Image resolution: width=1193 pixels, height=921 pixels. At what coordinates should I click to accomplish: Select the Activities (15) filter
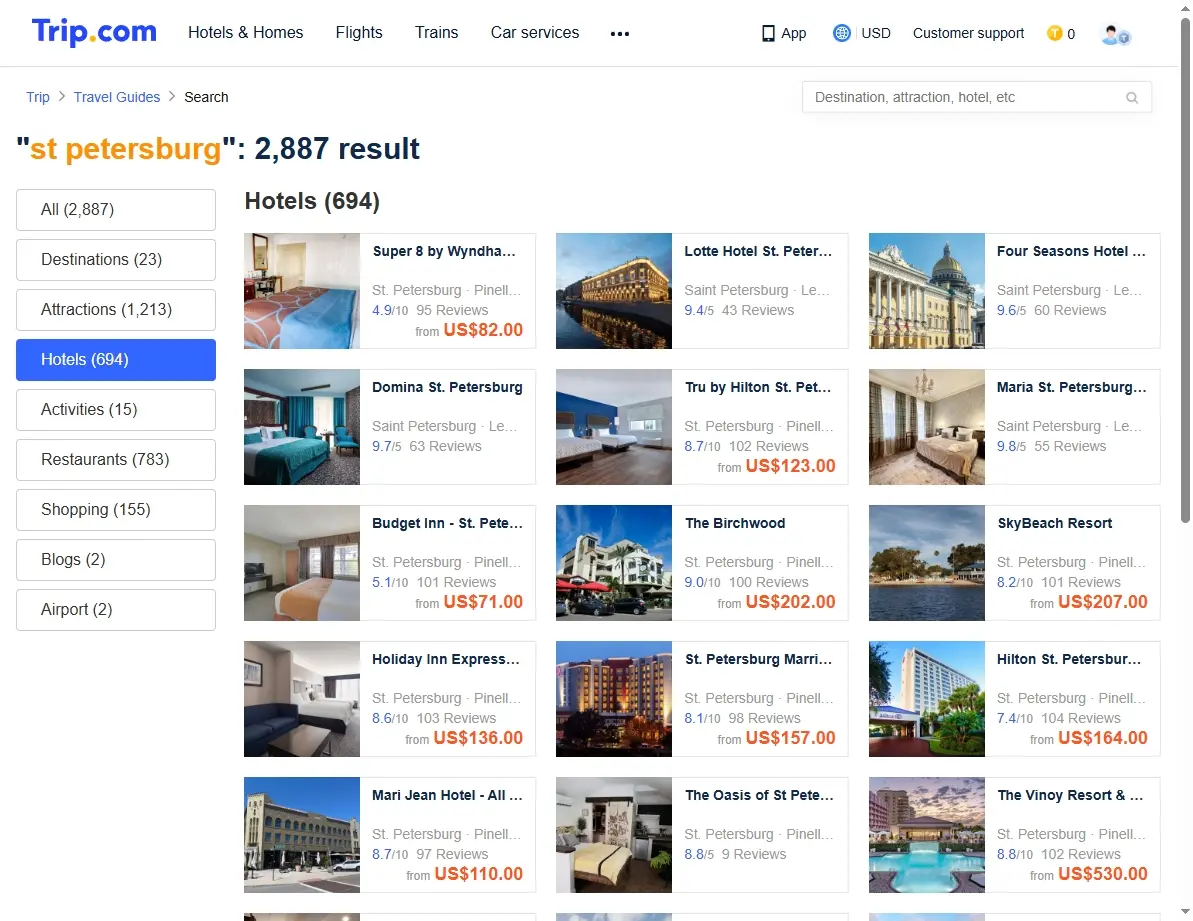pyautogui.click(x=116, y=410)
